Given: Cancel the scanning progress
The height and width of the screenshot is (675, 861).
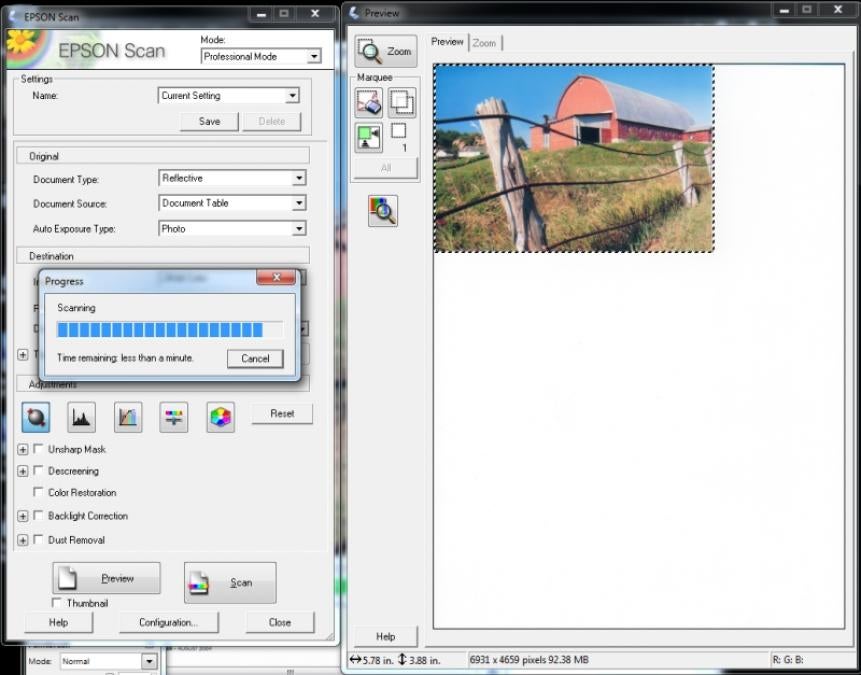Looking at the screenshot, I should [x=255, y=359].
